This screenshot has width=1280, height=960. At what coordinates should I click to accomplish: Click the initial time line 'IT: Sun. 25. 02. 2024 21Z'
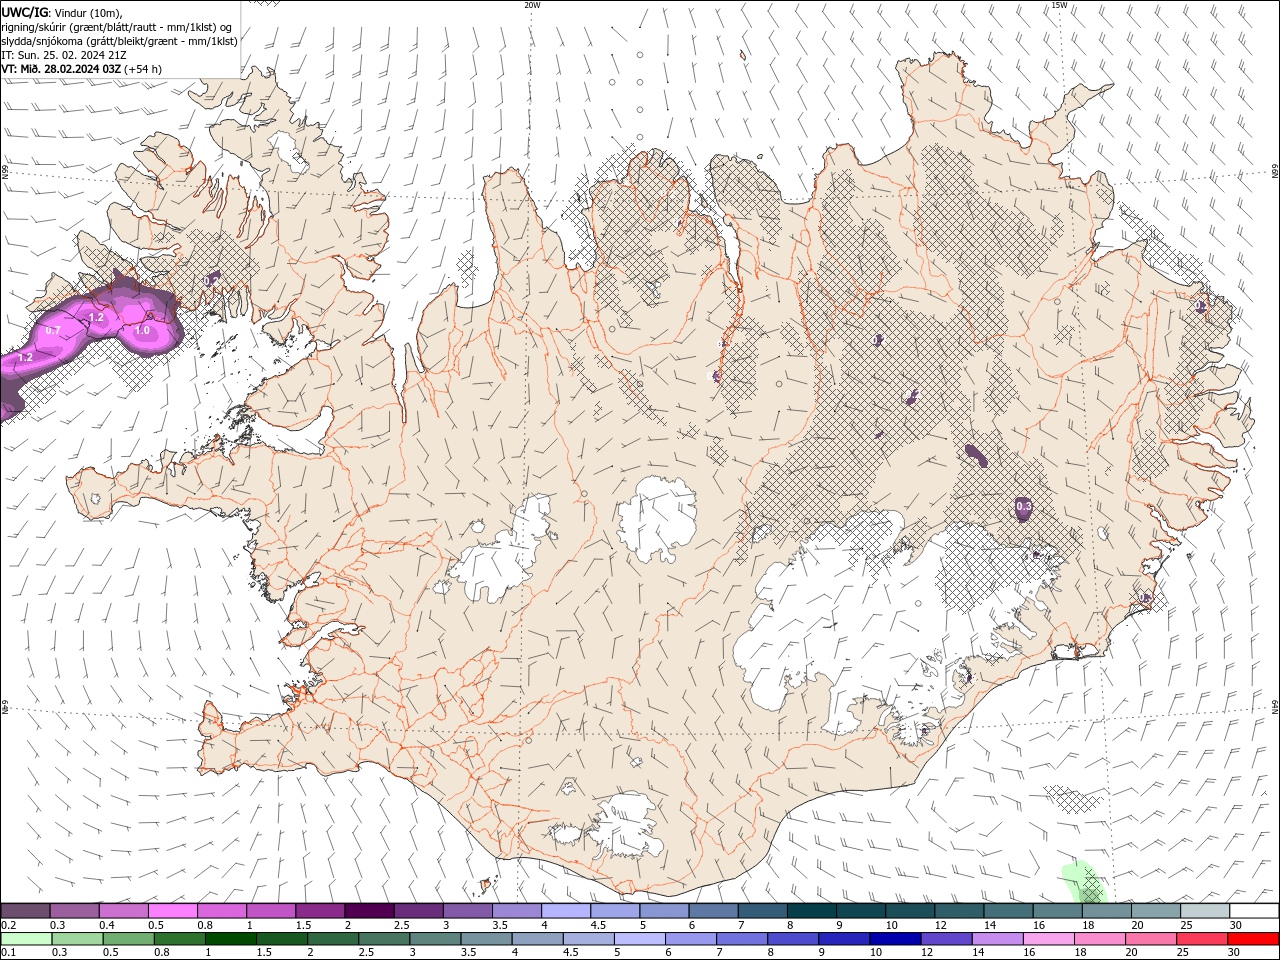tap(65, 55)
